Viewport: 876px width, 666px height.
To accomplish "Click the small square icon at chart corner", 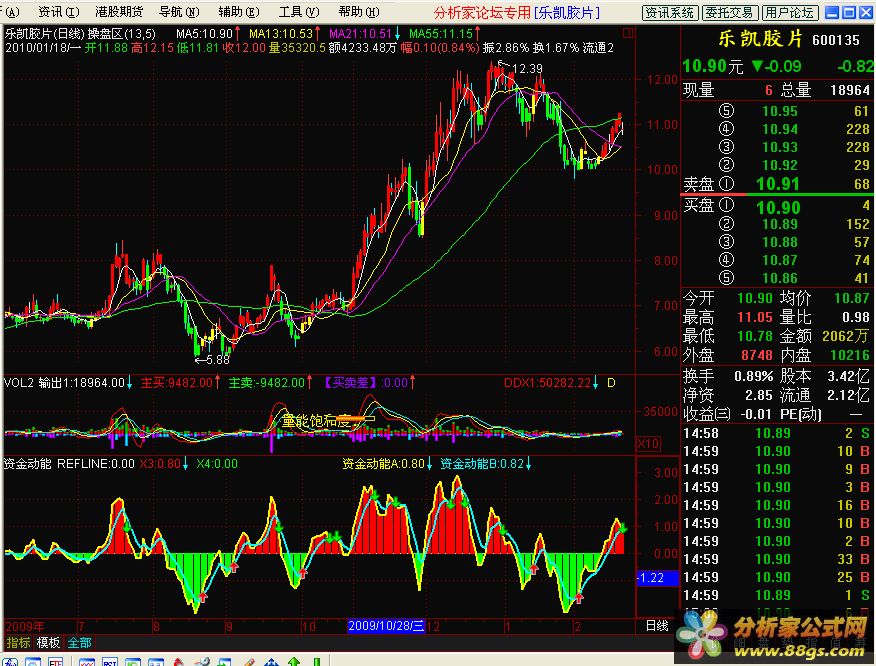I will [x=628, y=34].
